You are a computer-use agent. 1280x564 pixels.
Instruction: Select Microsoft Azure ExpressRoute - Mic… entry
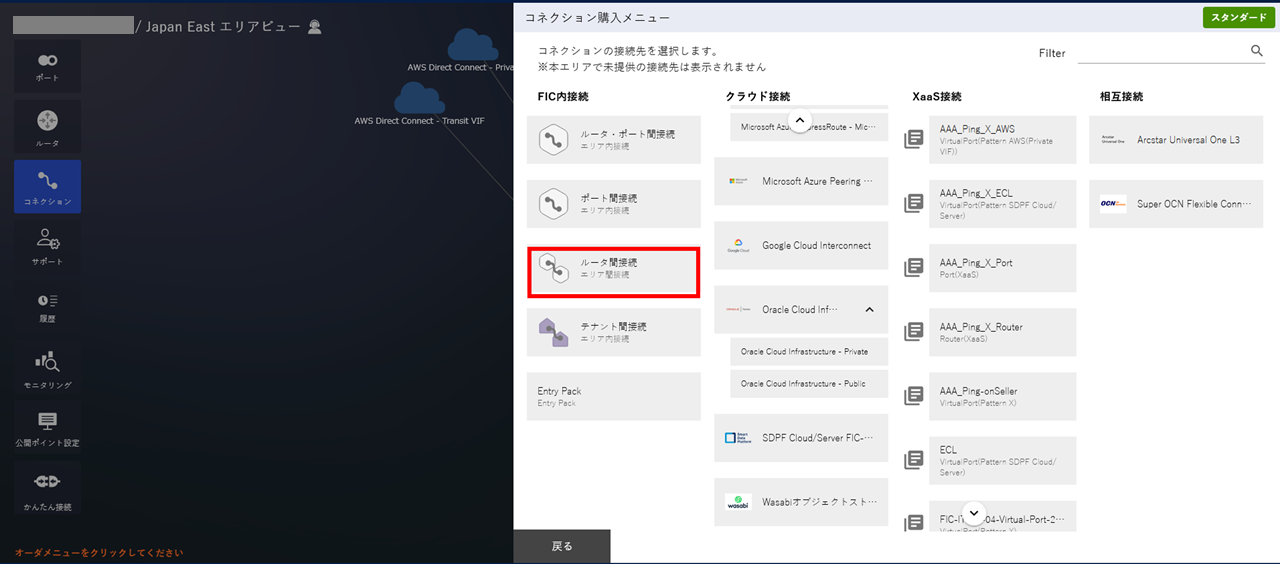[x=809, y=127]
